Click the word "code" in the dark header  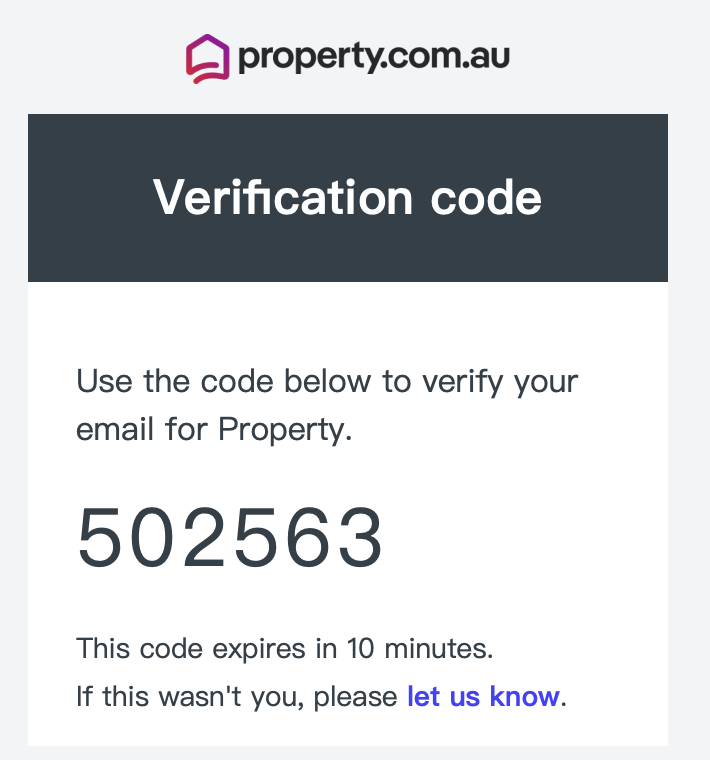click(486, 197)
